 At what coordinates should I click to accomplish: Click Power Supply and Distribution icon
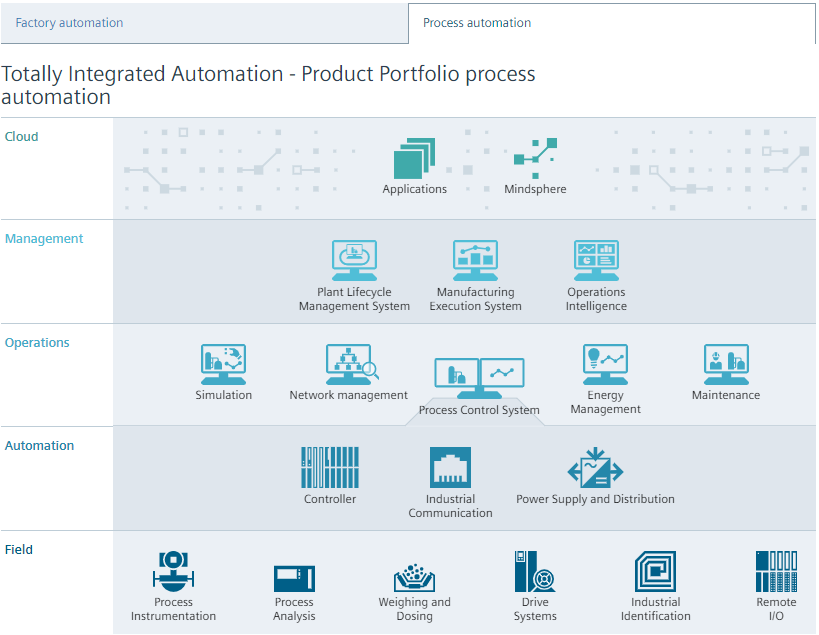[x=595, y=468]
